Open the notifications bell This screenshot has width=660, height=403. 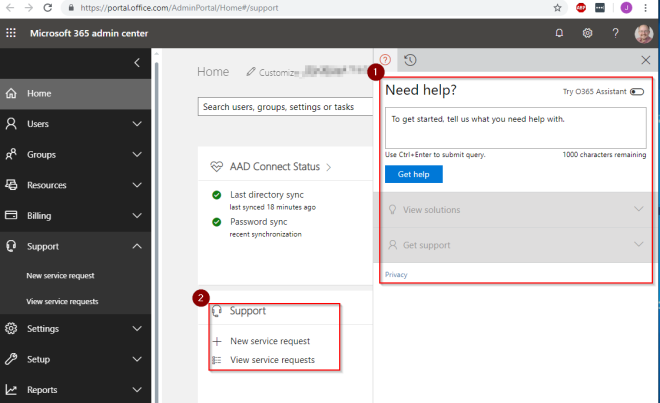coord(559,33)
